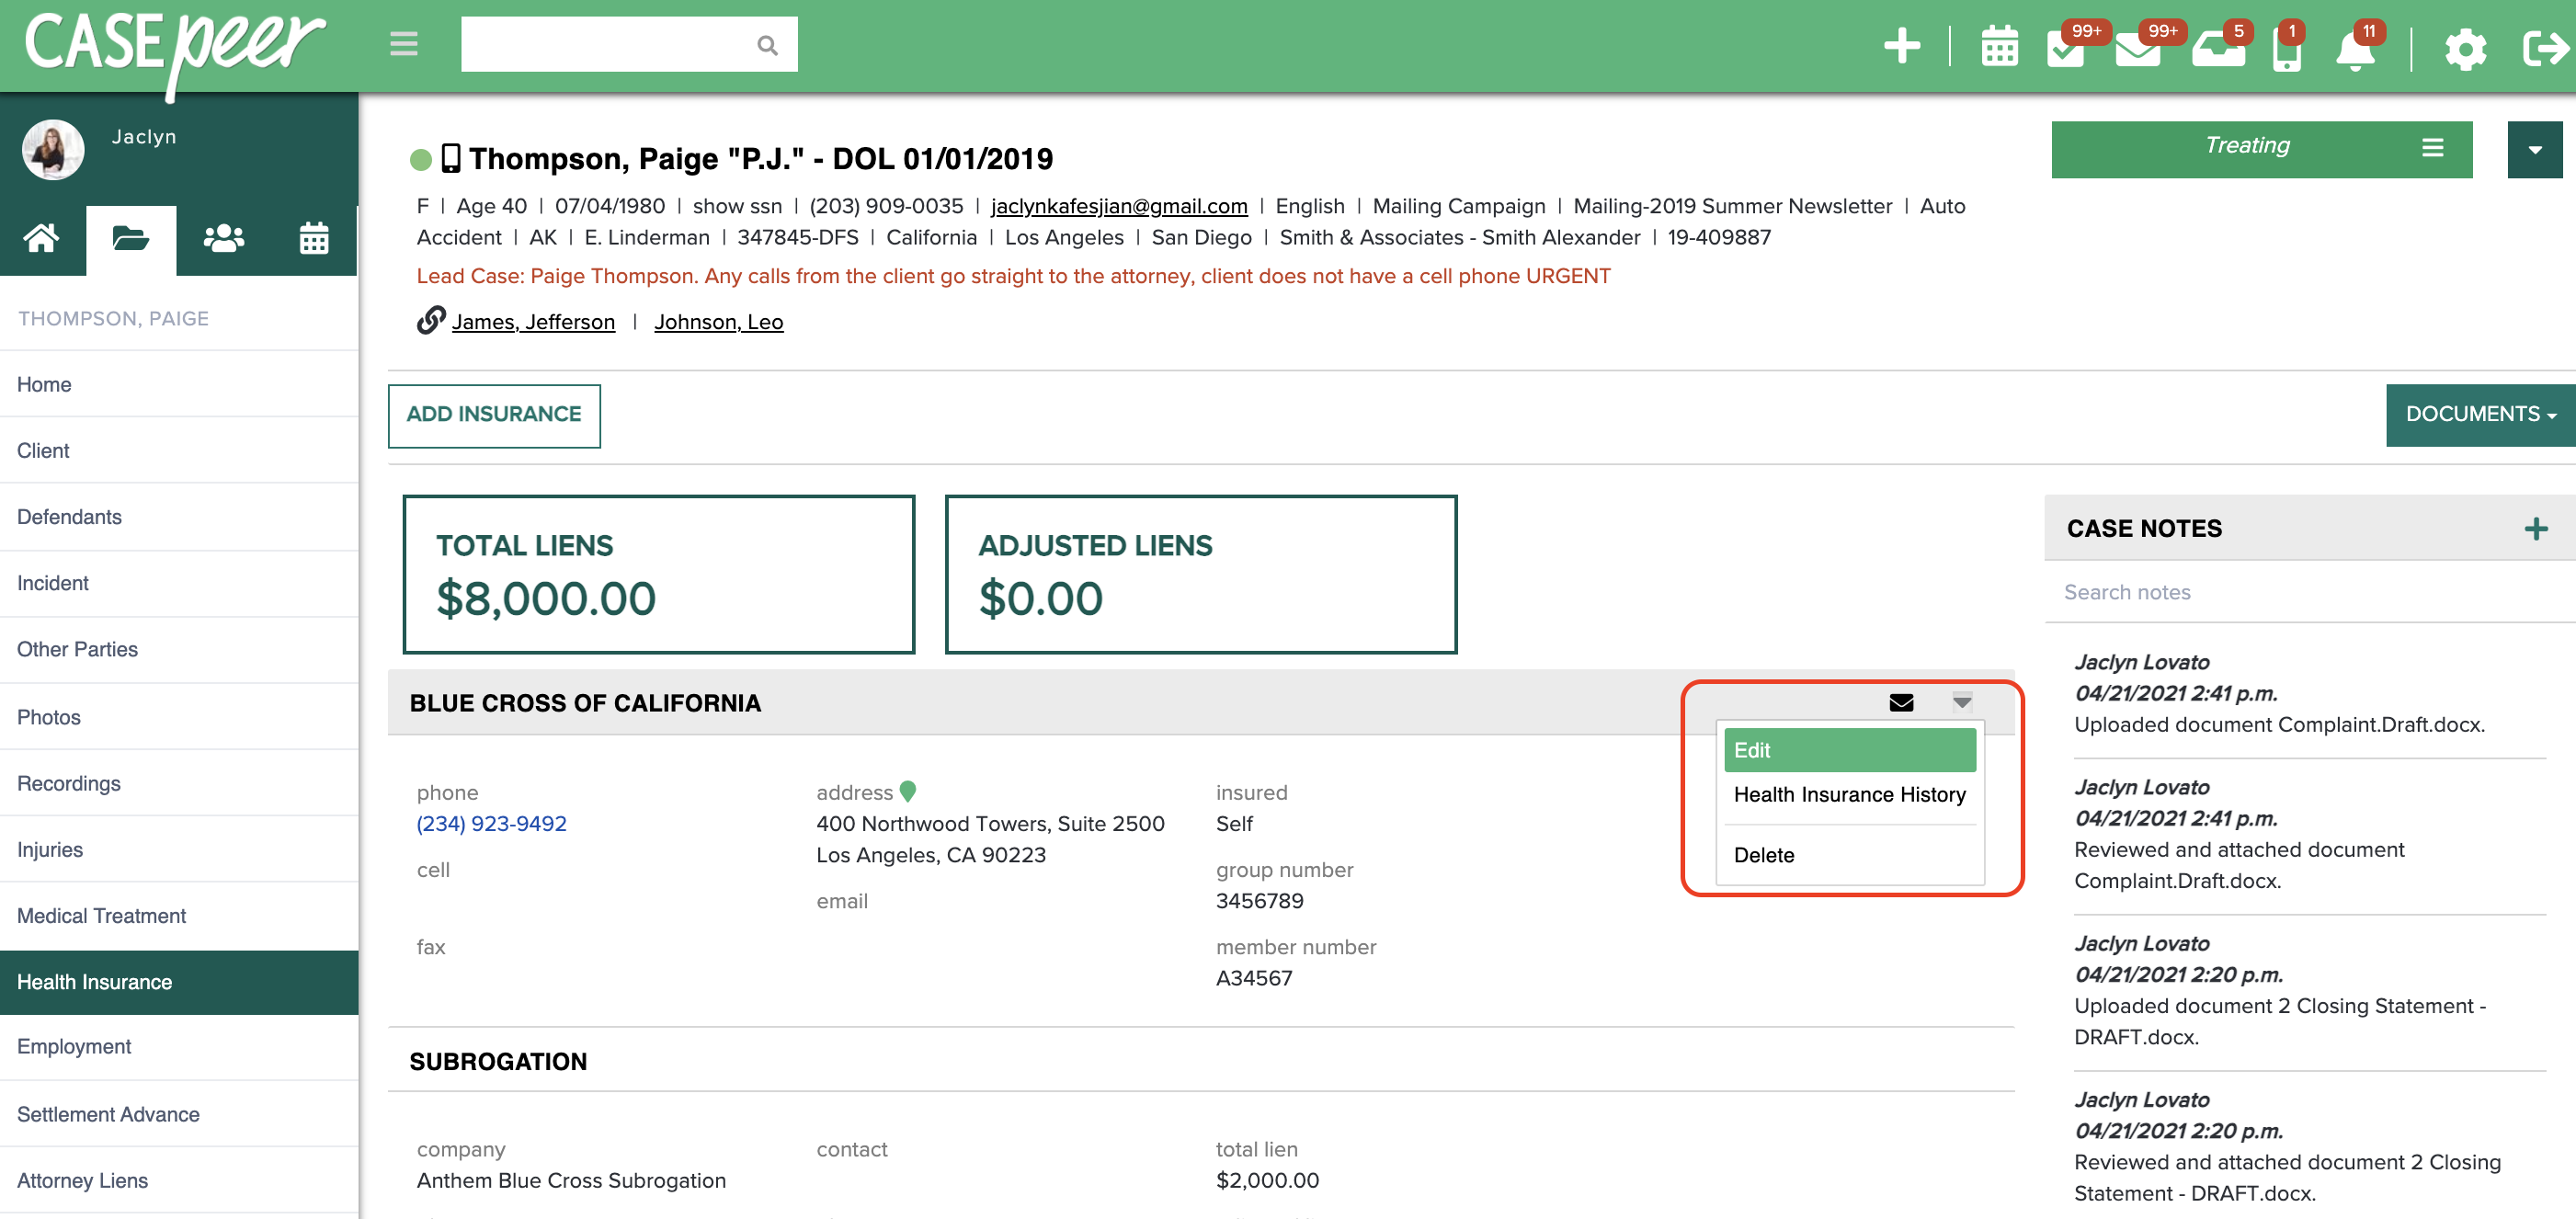
Task: Select Health Insurance History from the menu
Action: tap(1849, 794)
